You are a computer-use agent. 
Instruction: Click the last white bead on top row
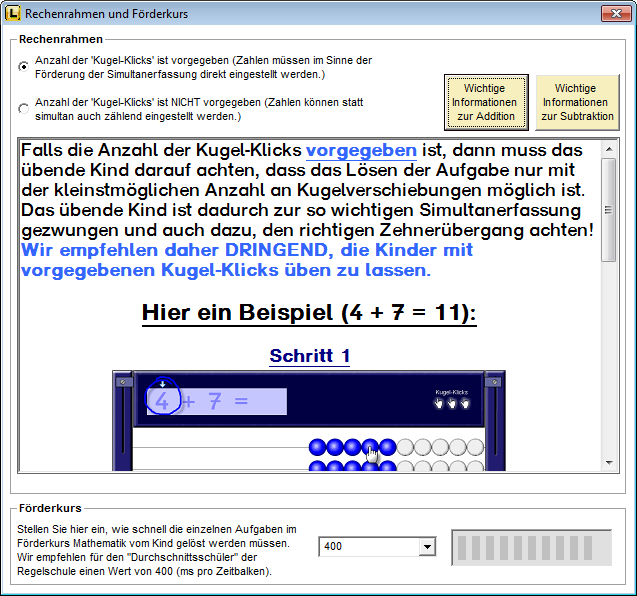tap(475, 447)
